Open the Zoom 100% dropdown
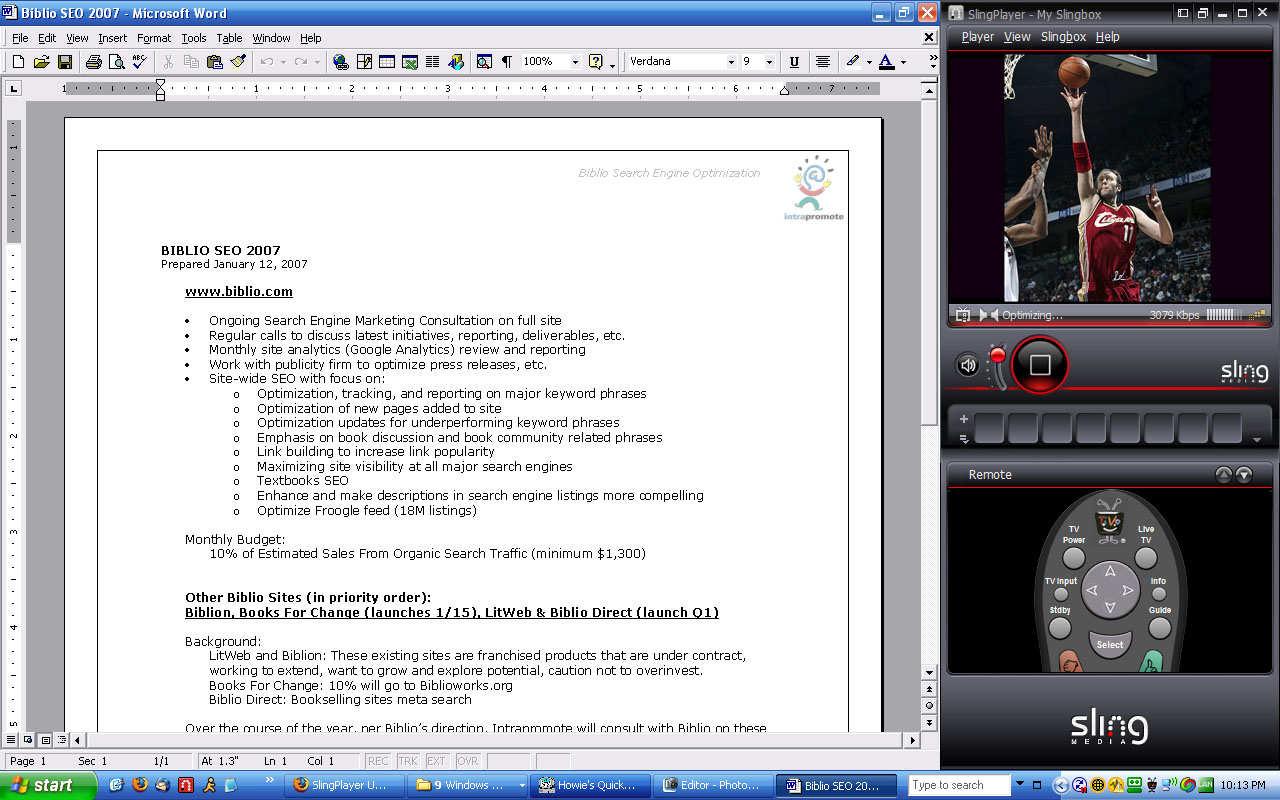This screenshot has width=1280, height=800. [575, 62]
